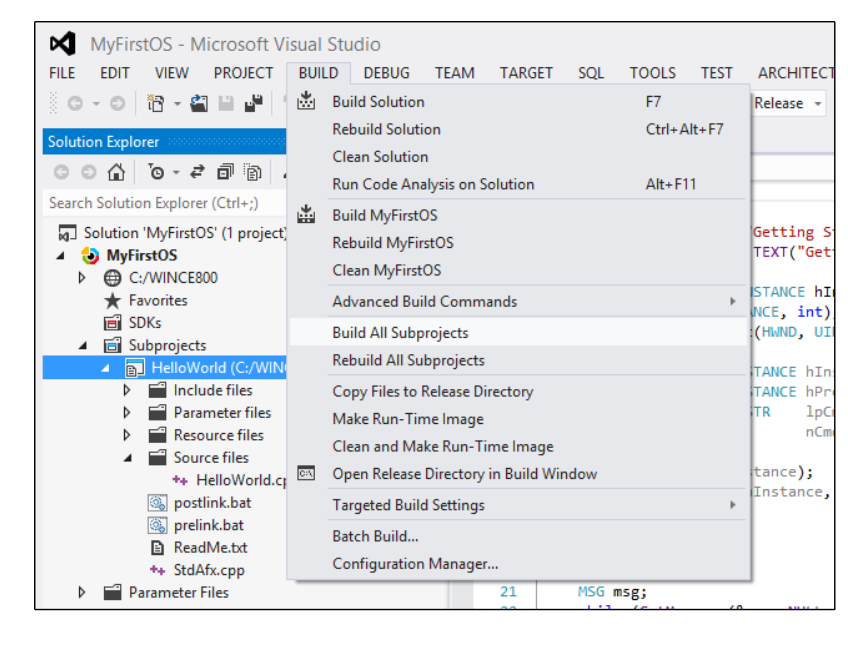848x646 pixels.
Task: Choose Build All Subprojects
Action: [518, 332]
